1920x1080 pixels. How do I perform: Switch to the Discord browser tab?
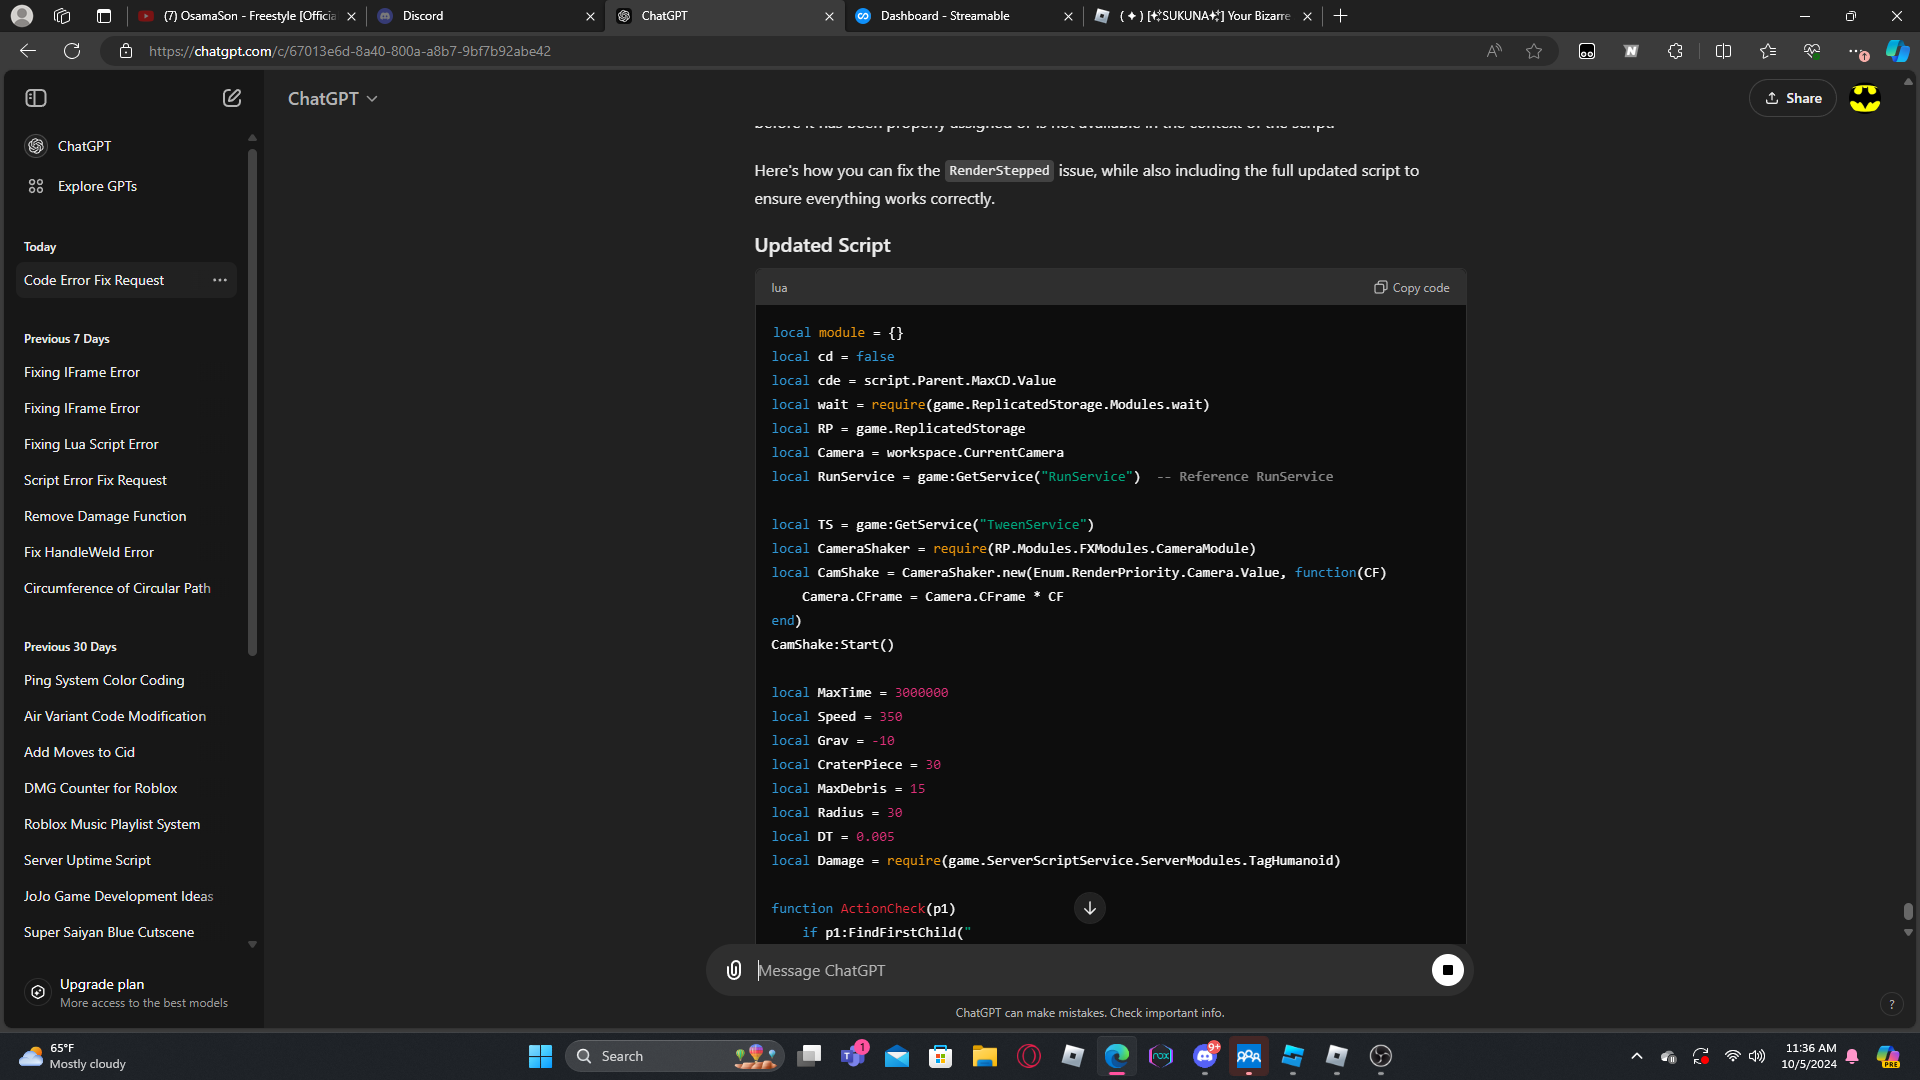[423, 16]
